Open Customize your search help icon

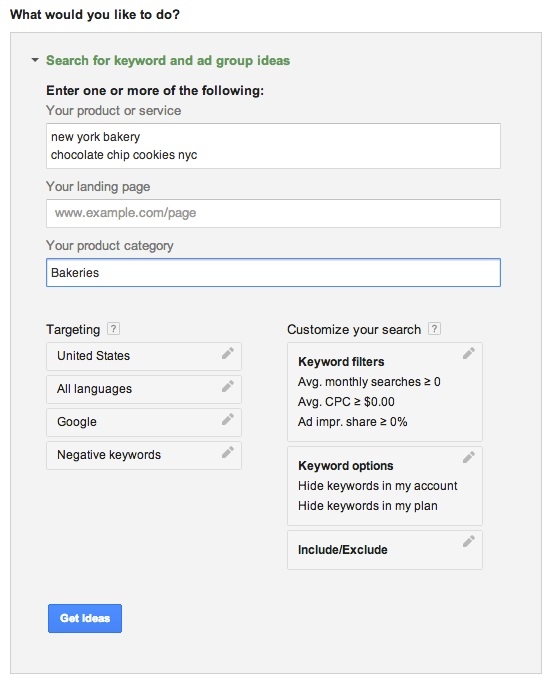click(434, 328)
